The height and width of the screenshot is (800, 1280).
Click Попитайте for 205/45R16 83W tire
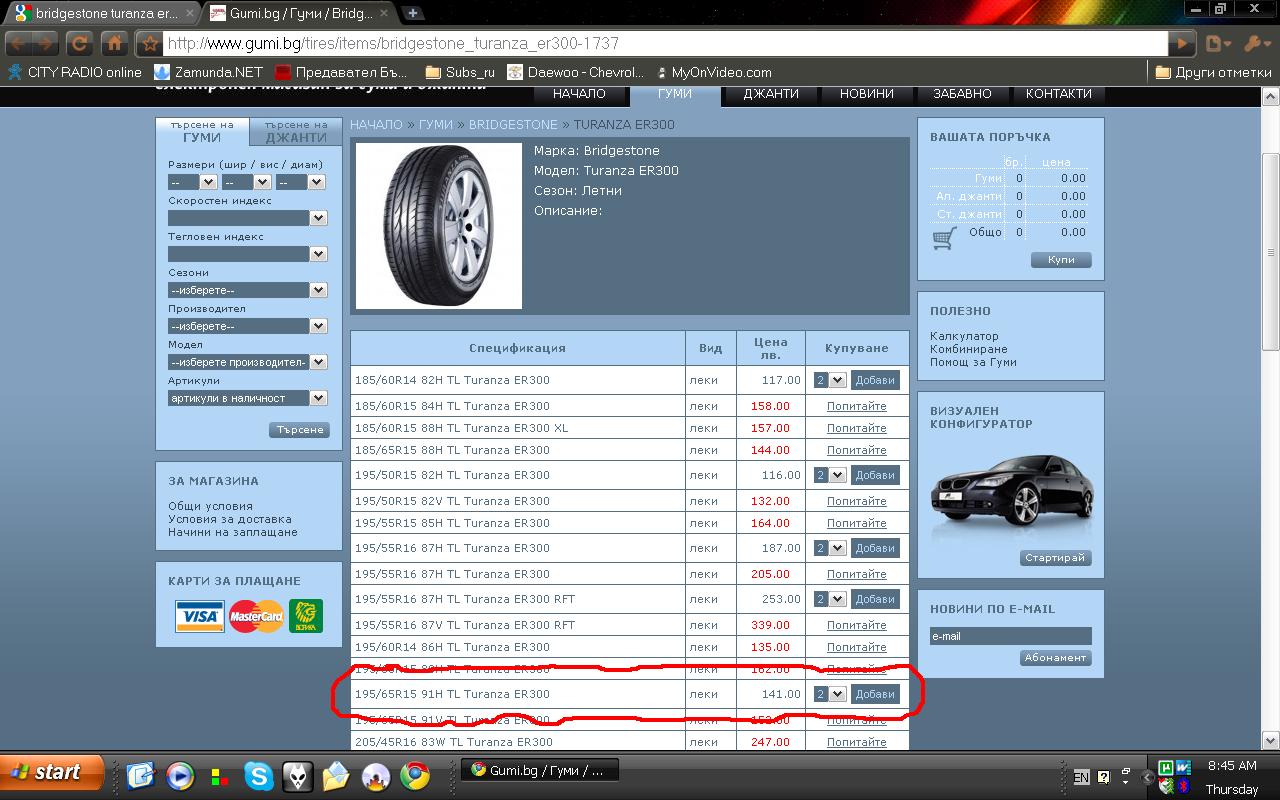(857, 742)
